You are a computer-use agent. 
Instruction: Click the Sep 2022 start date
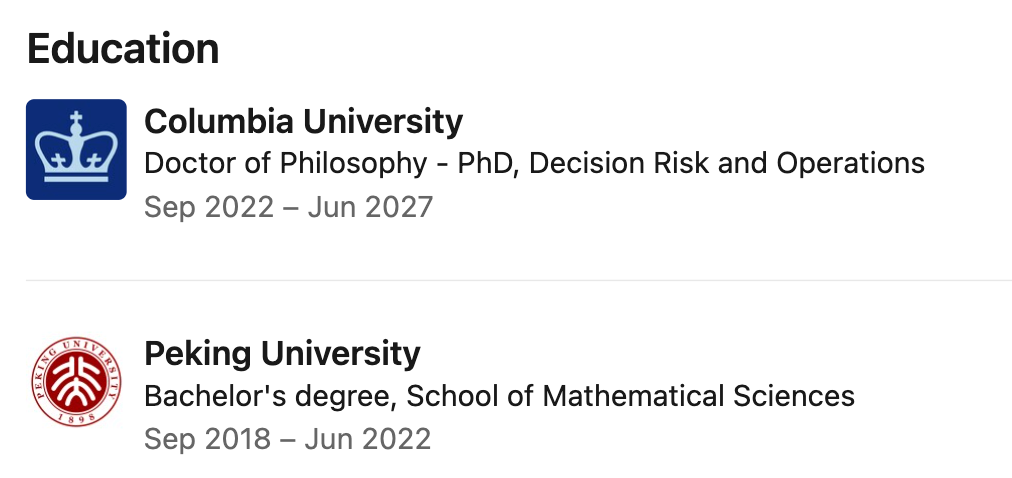coord(208,208)
